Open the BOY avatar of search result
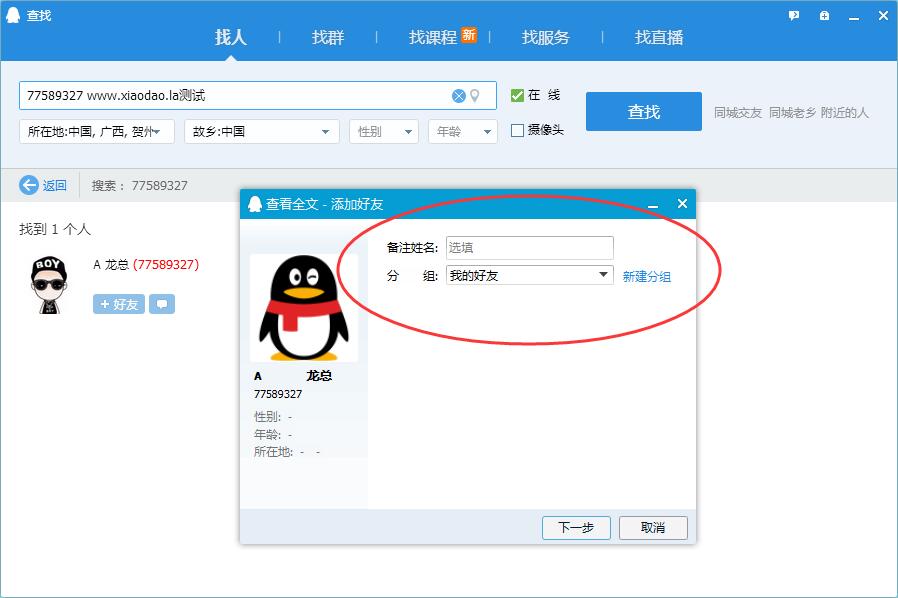This screenshot has height=598, width=898. [48, 284]
